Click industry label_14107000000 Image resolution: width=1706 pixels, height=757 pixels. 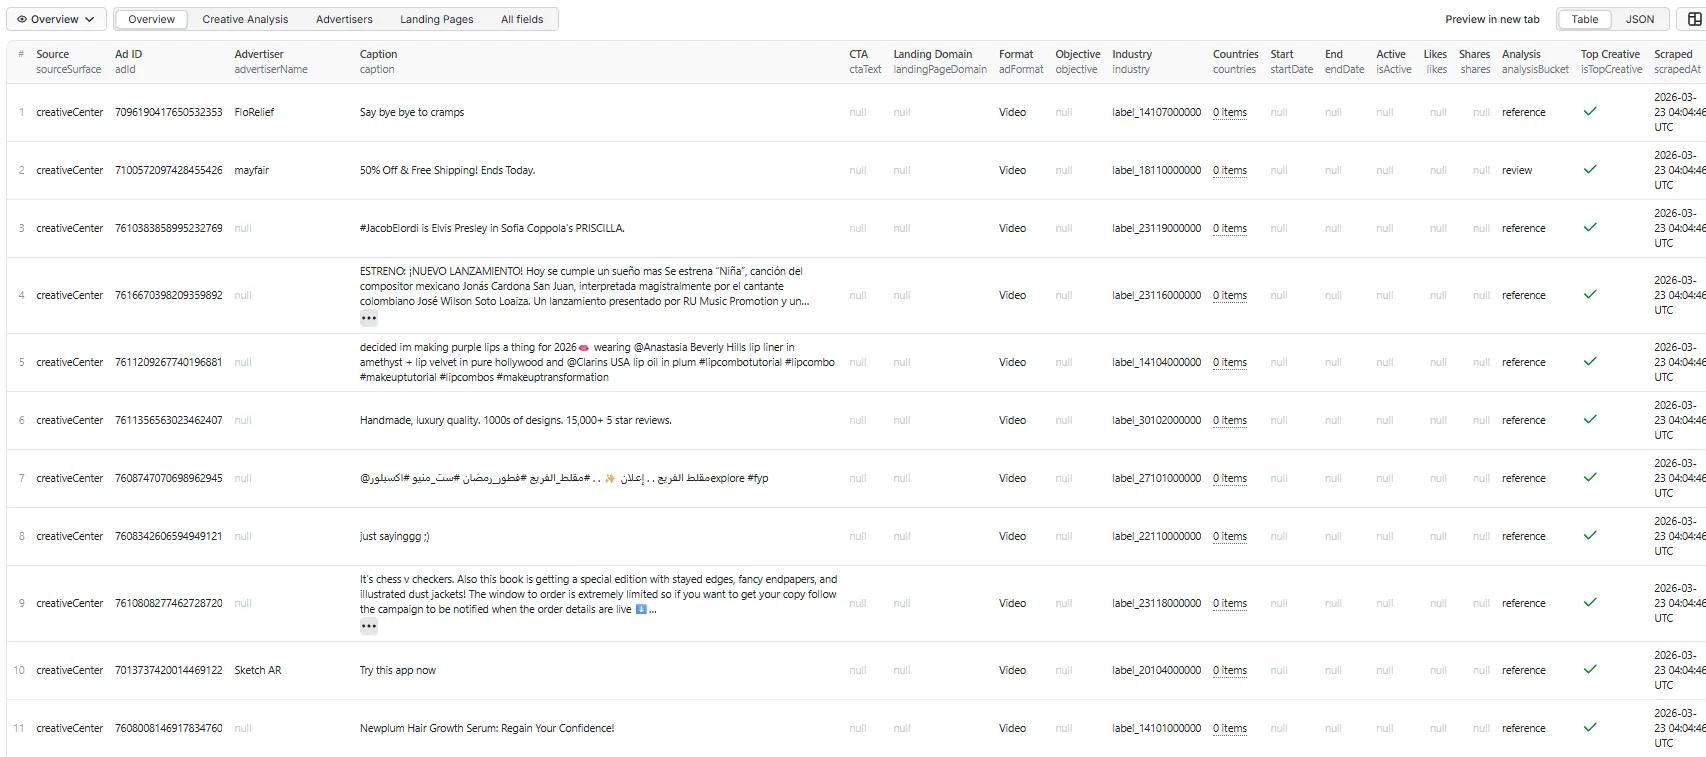click(x=1156, y=112)
